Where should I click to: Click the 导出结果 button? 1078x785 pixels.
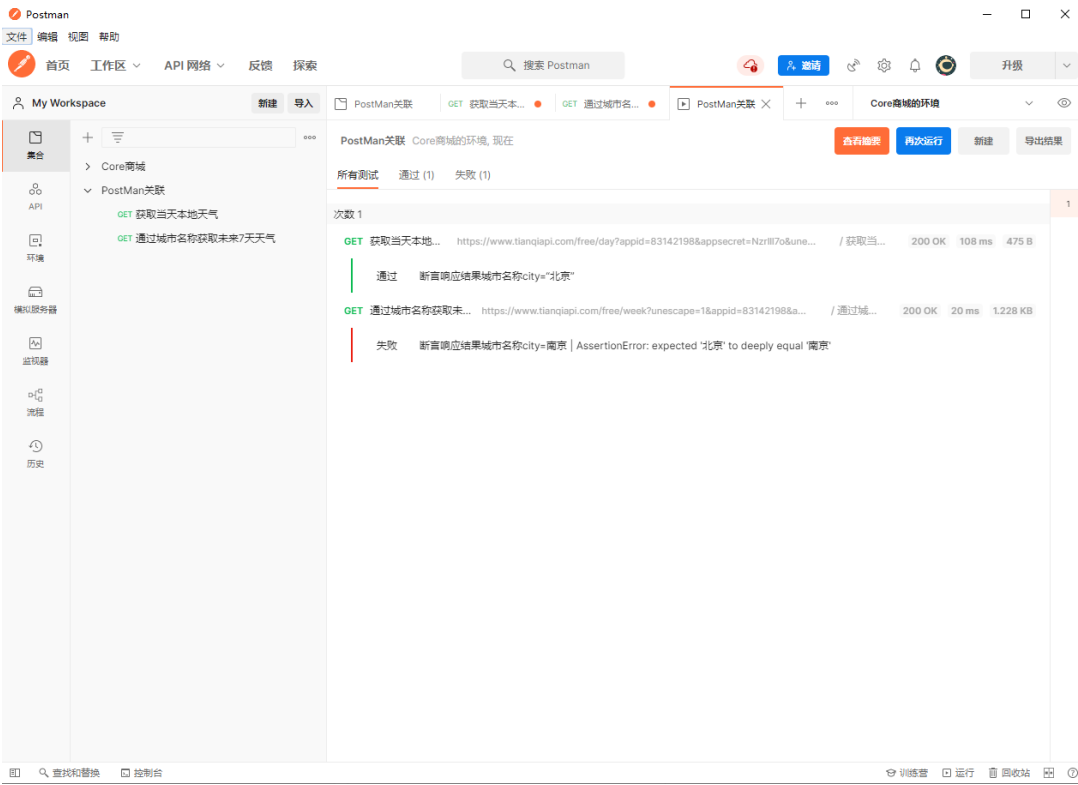click(x=1043, y=141)
